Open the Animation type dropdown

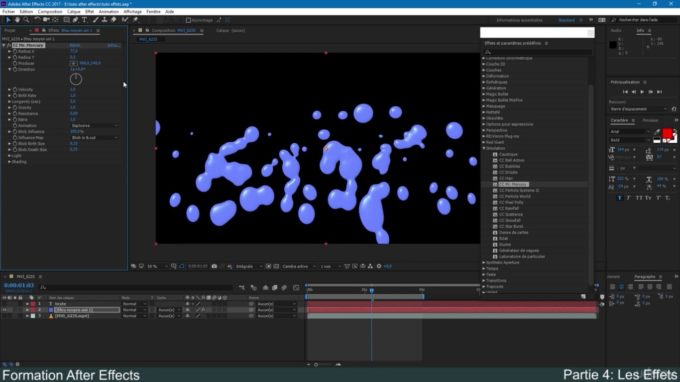click(95, 126)
